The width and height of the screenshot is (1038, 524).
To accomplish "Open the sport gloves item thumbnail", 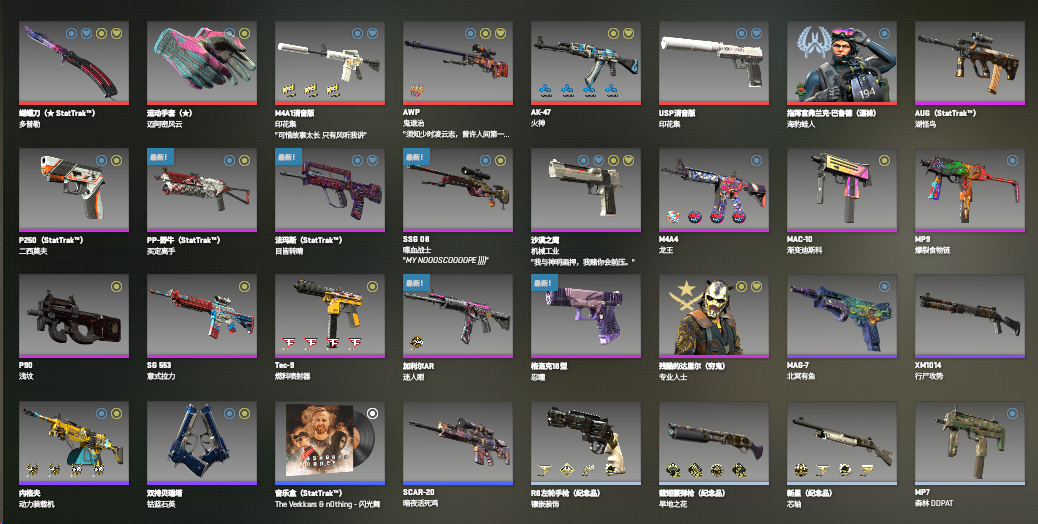I will (202, 62).
